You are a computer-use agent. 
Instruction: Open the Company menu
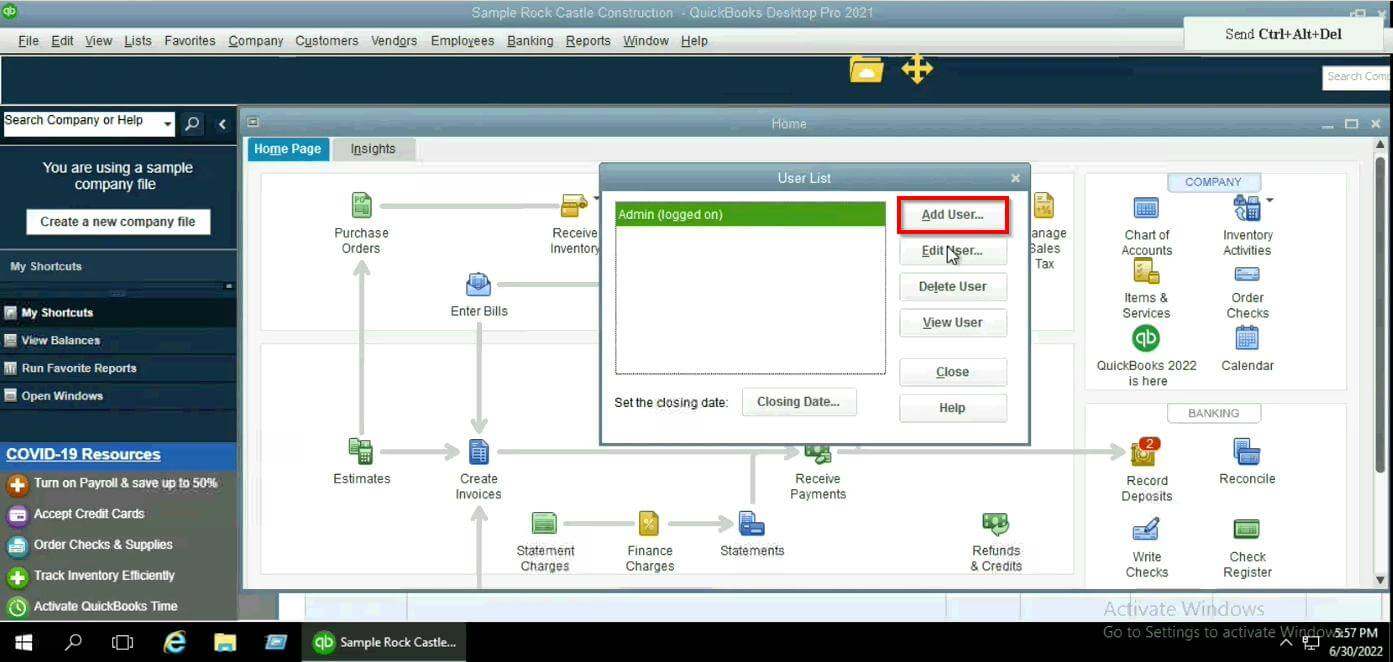[x=255, y=40]
